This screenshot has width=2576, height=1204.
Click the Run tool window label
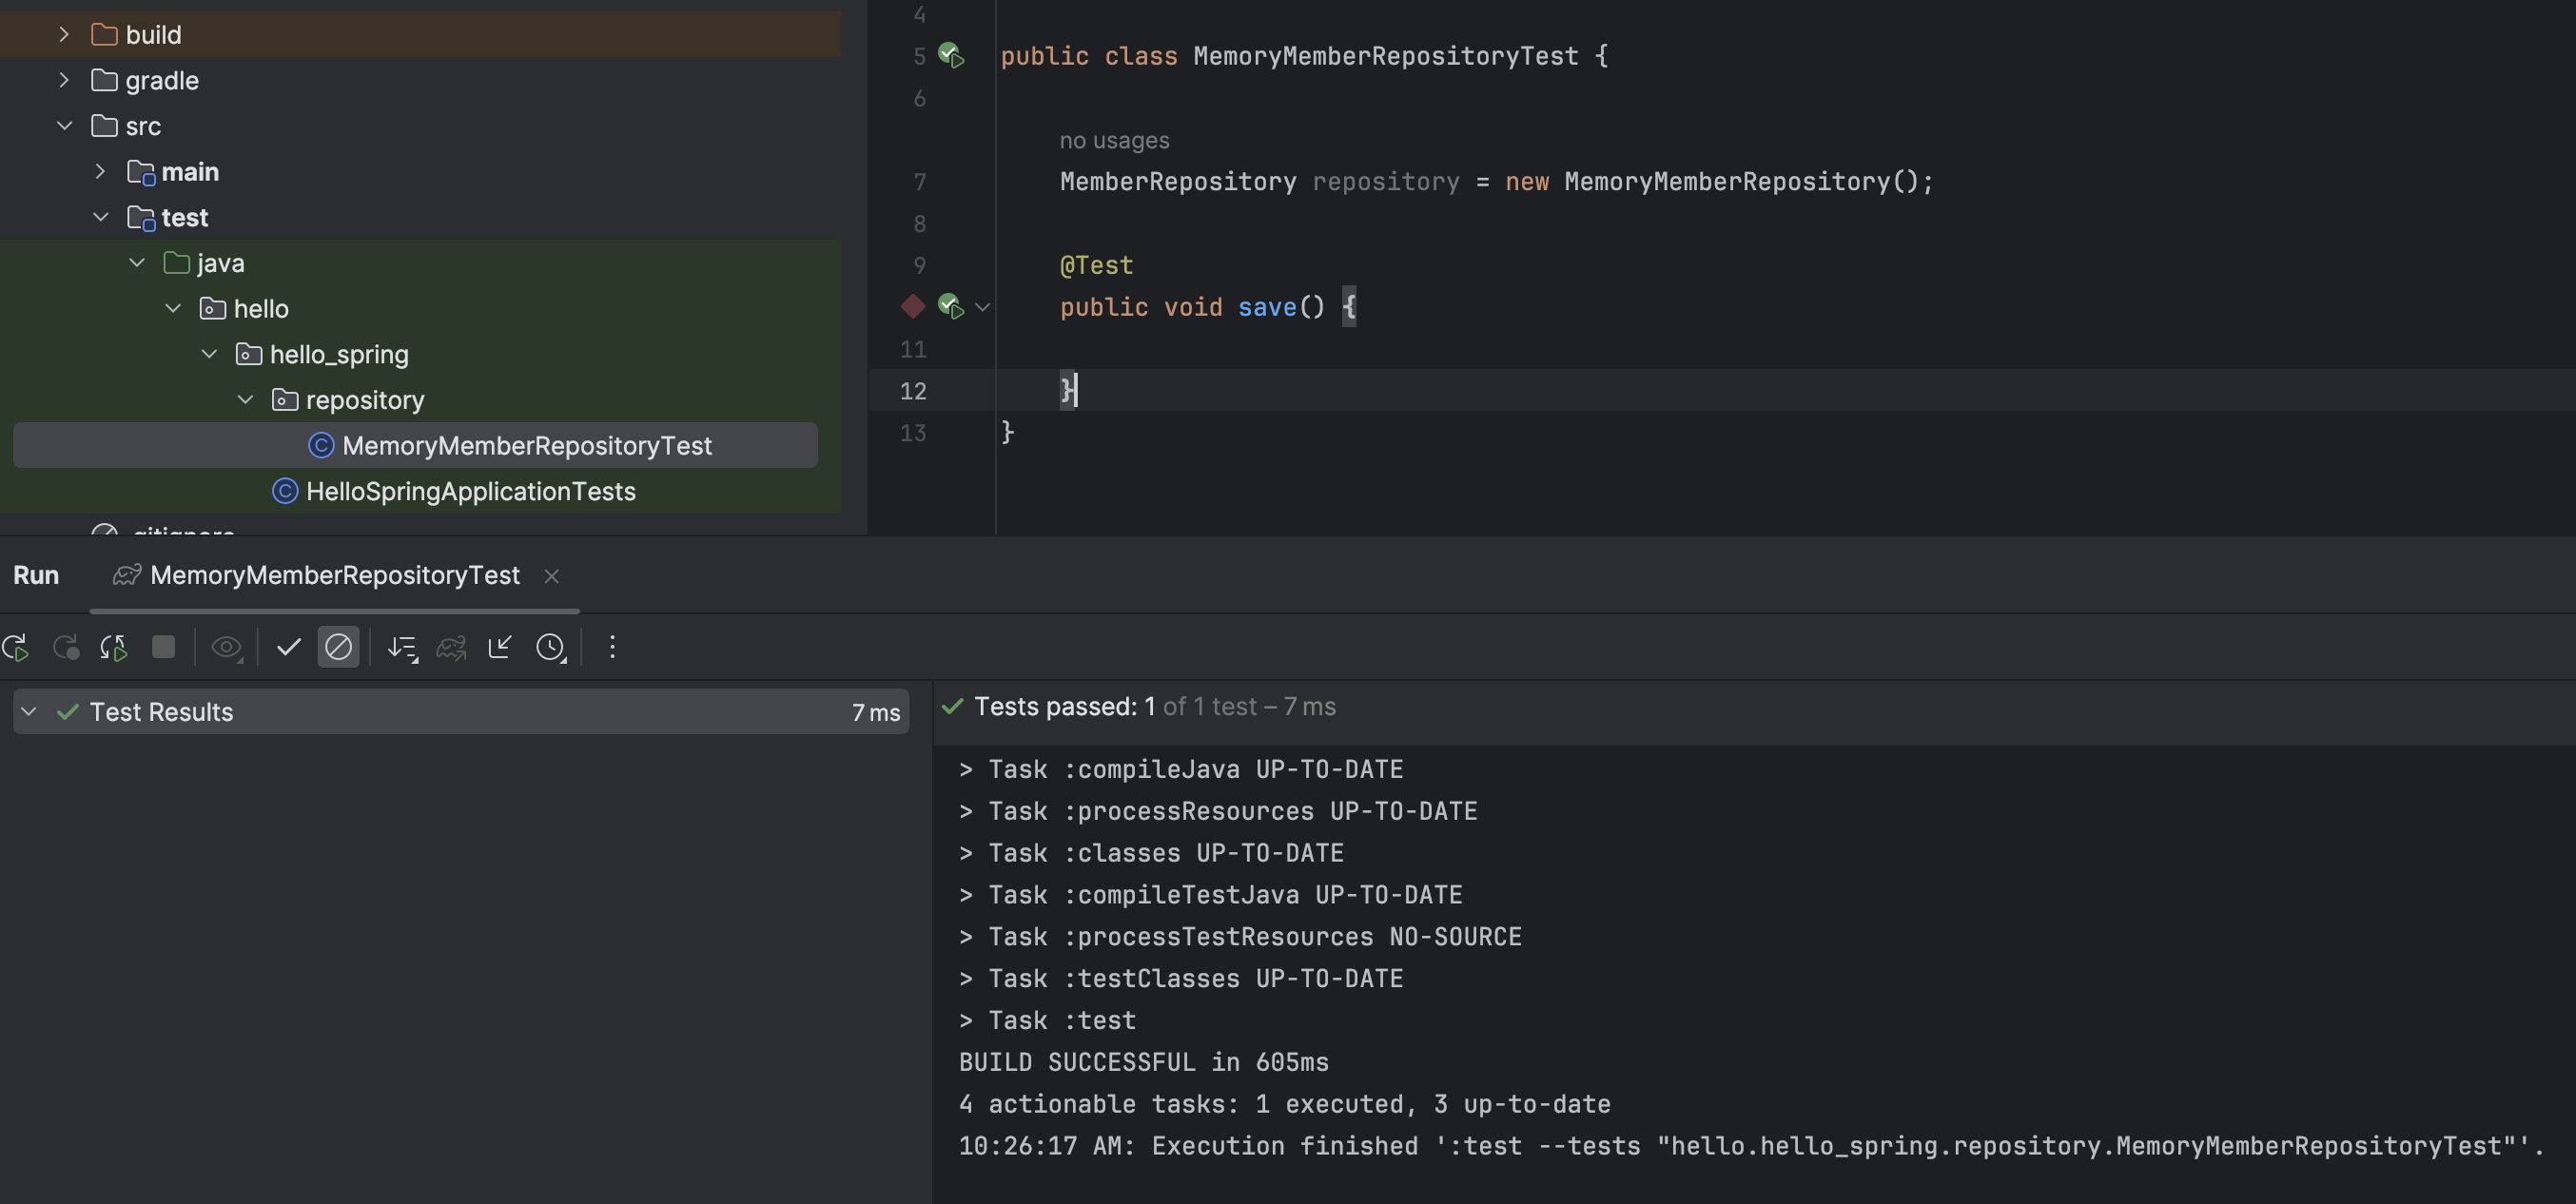click(x=36, y=575)
